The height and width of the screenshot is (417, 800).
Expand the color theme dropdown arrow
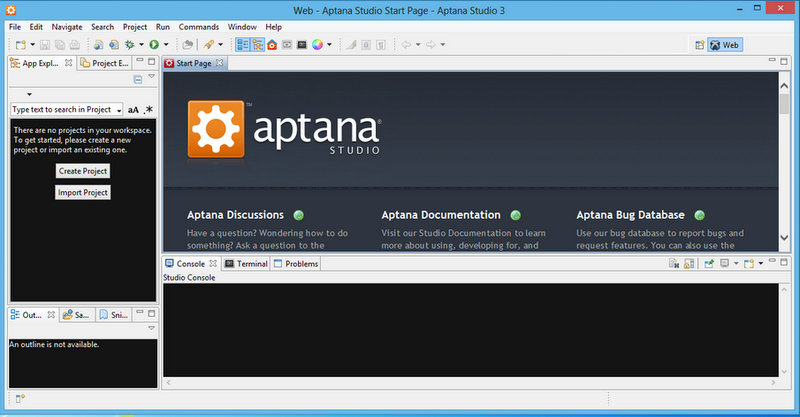[x=329, y=45]
